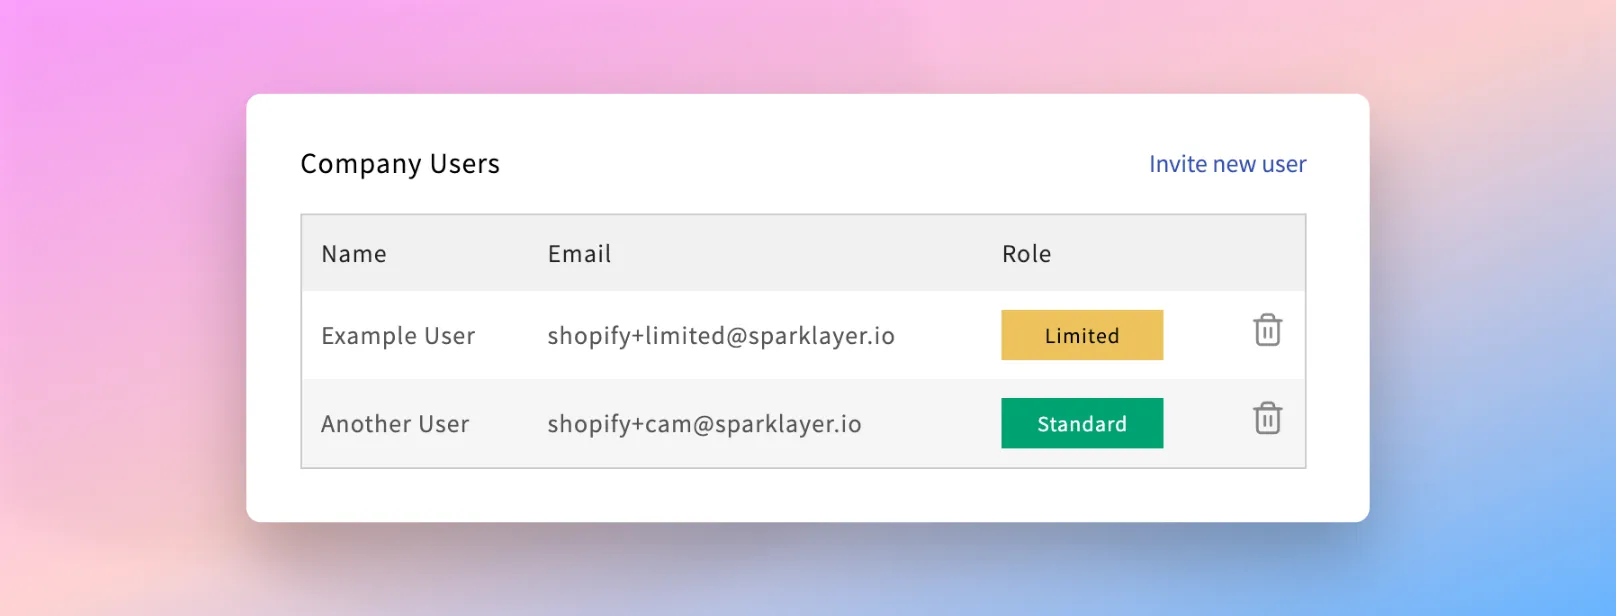Select the Example User name cell
The height and width of the screenshot is (616, 1616).
click(x=398, y=336)
